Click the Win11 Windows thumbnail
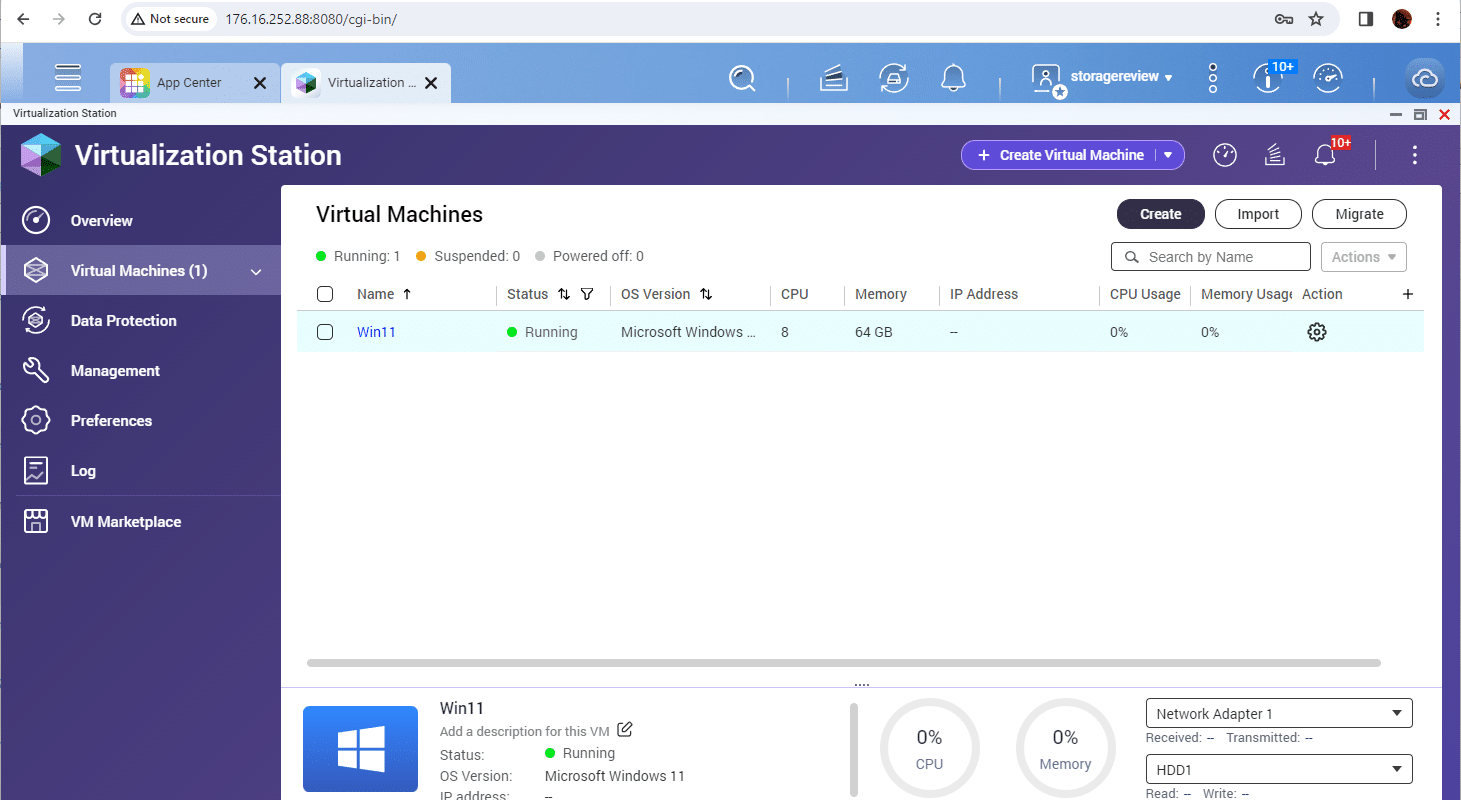This screenshot has width=1461, height=800. 360,751
